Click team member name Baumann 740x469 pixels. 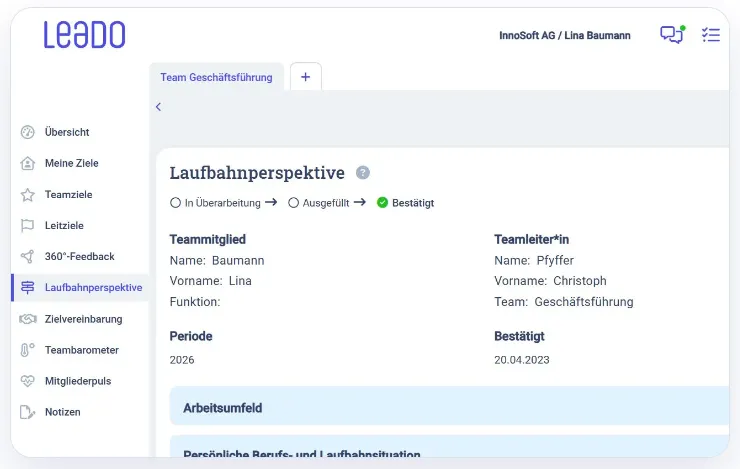point(238,260)
